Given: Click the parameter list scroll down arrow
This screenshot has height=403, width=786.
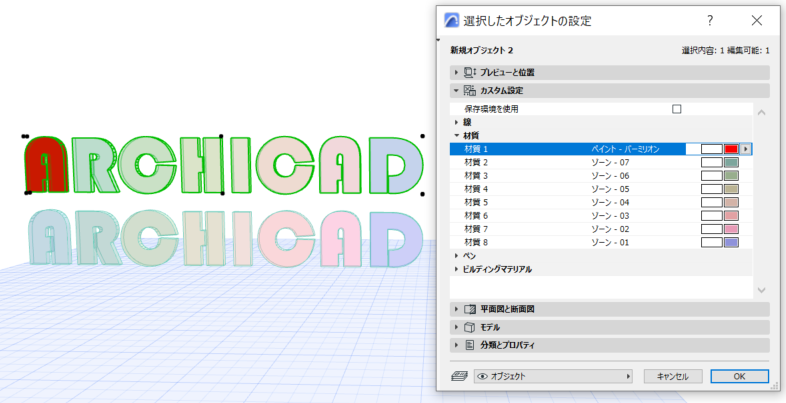Looking at the screenshot, I should click(x=761, y=290).
